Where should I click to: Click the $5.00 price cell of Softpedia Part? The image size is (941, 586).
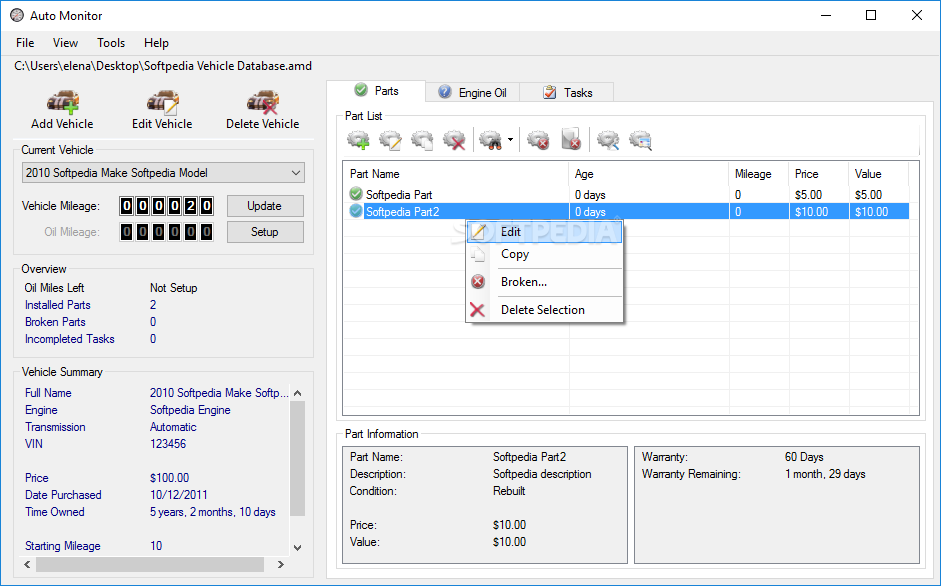click(808, 195)
